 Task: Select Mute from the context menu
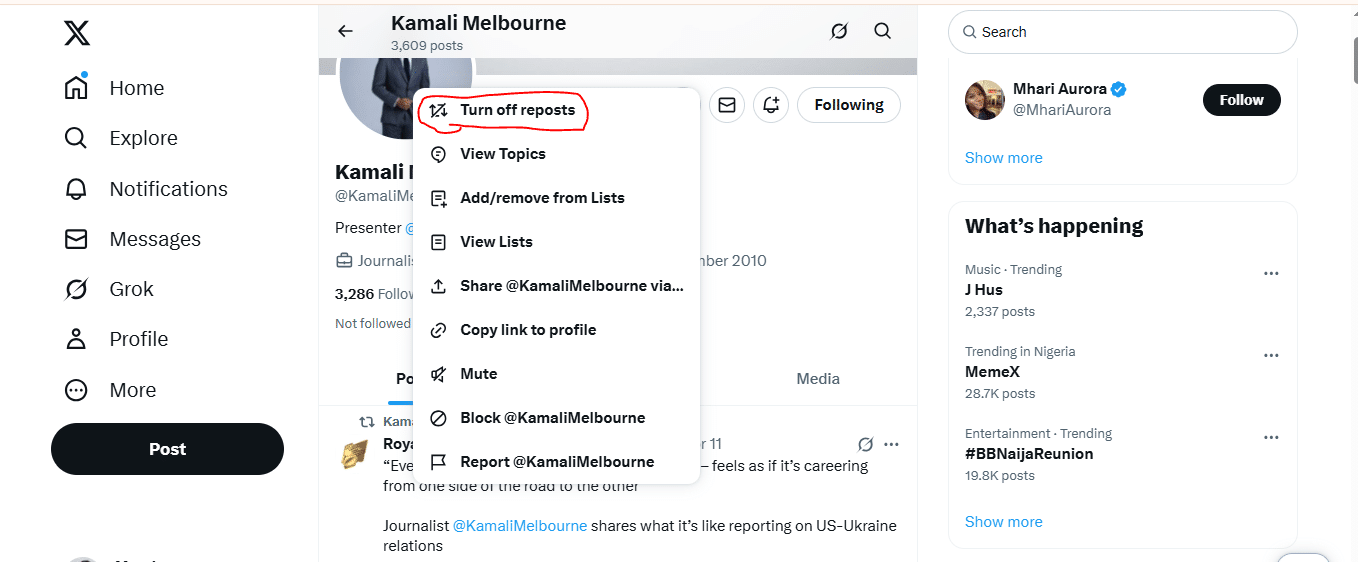point(478,374)
